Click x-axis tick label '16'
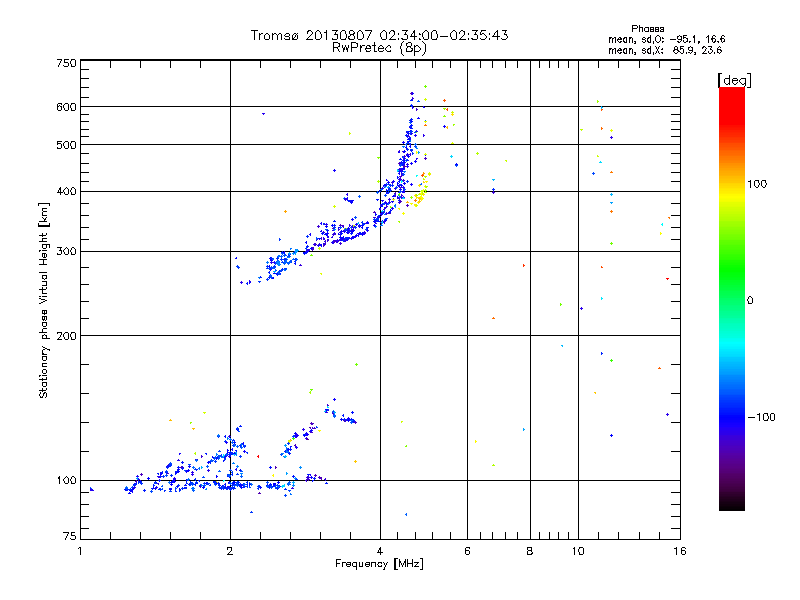This screenshot has height=600, width=800. pos(680,551)
